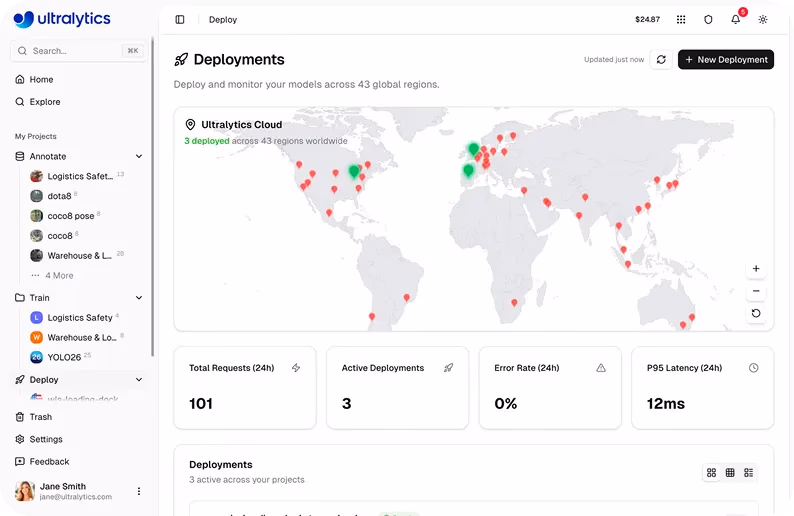The height and width of the screenshot is (516, 794).
Task: Collapse the Train section chevron
Action: pos(139,298)
